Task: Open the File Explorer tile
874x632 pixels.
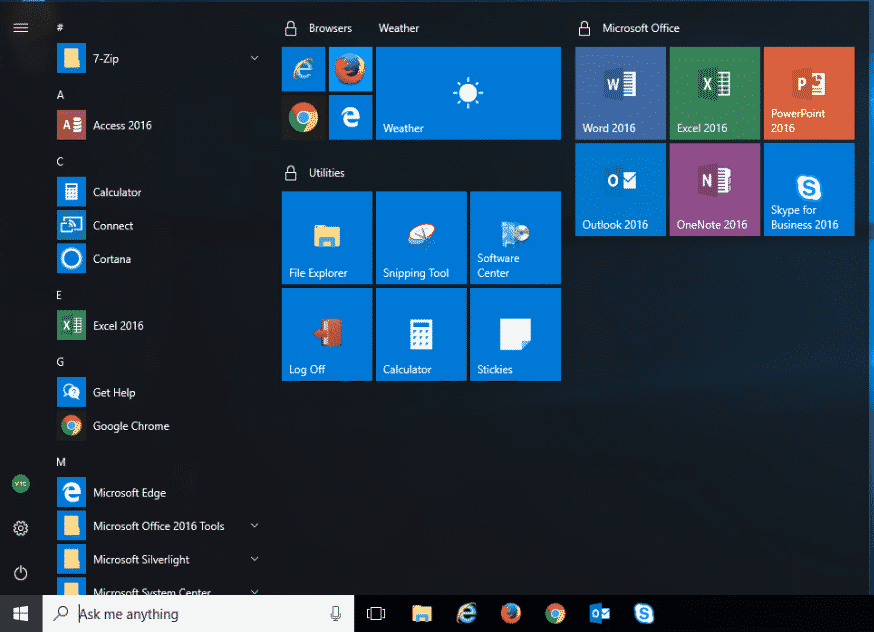Action: click(327, 238)
